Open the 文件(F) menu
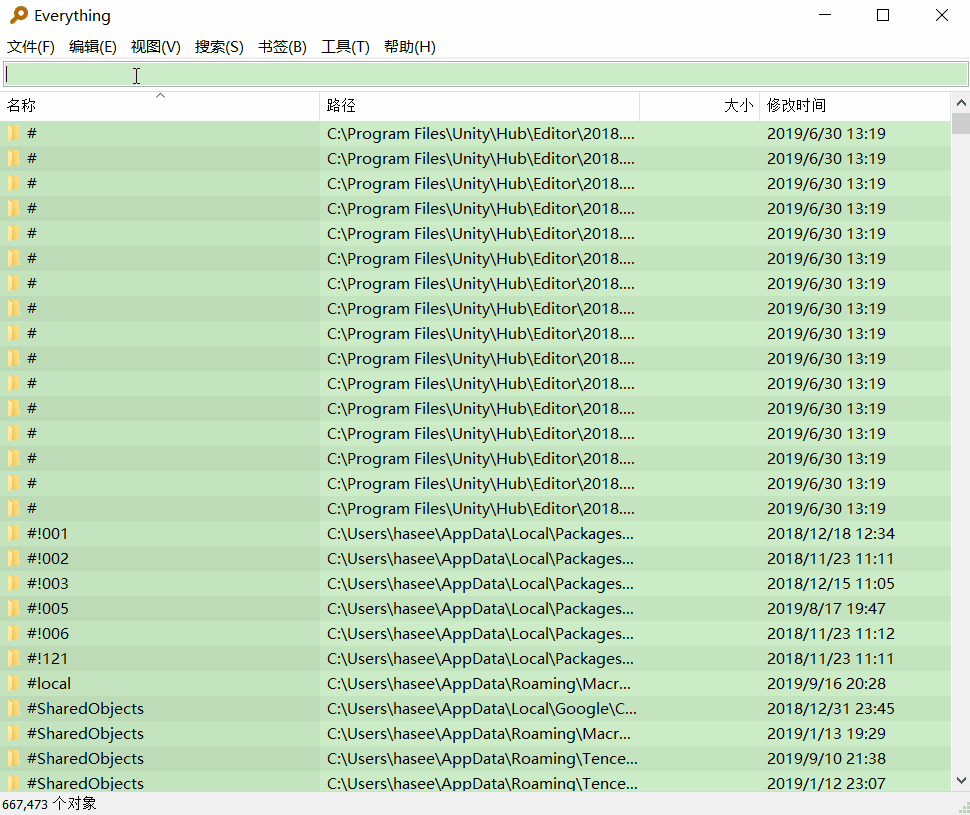The image size is (970, 815). [30, 47]
